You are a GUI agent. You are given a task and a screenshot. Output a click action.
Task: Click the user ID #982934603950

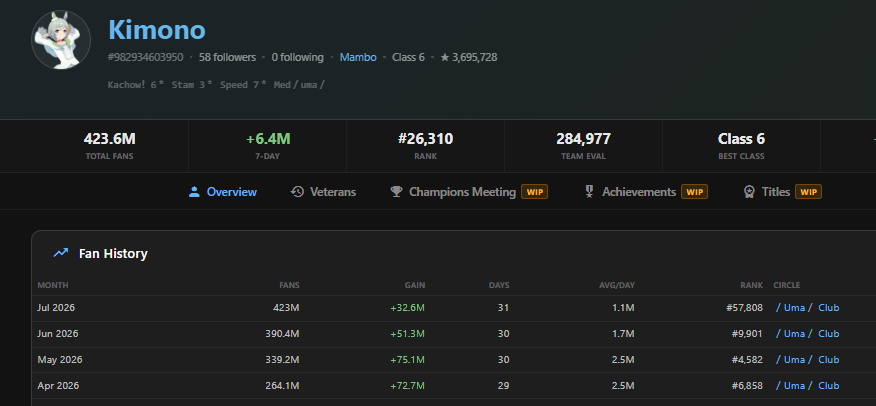[145, 57]
